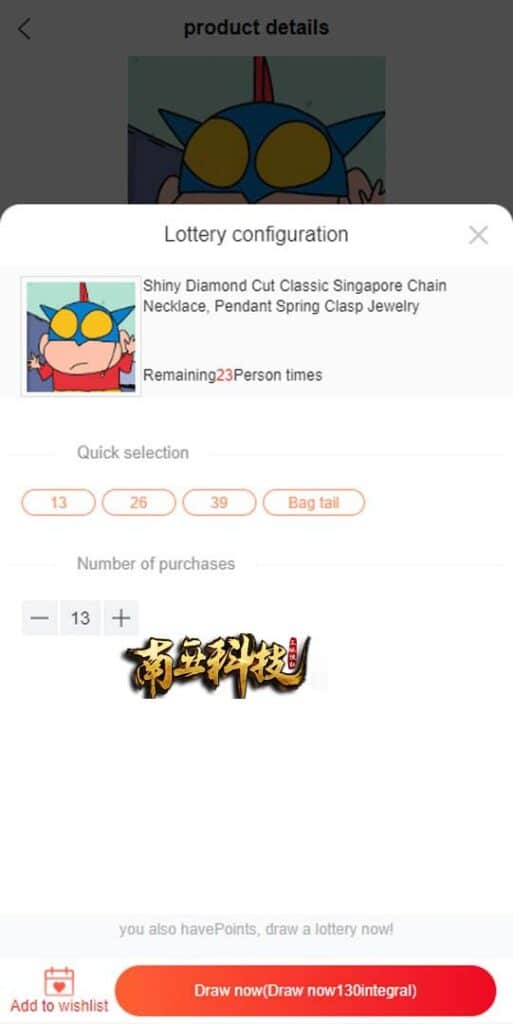Click the Quick selection section header
The image size is (513, 1024).
coord(133,453)
